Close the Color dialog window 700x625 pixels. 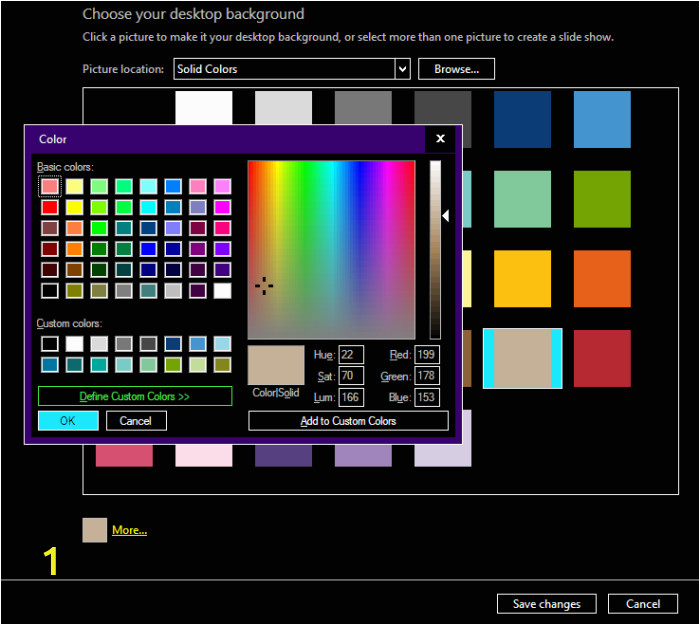tap(440, 139)
